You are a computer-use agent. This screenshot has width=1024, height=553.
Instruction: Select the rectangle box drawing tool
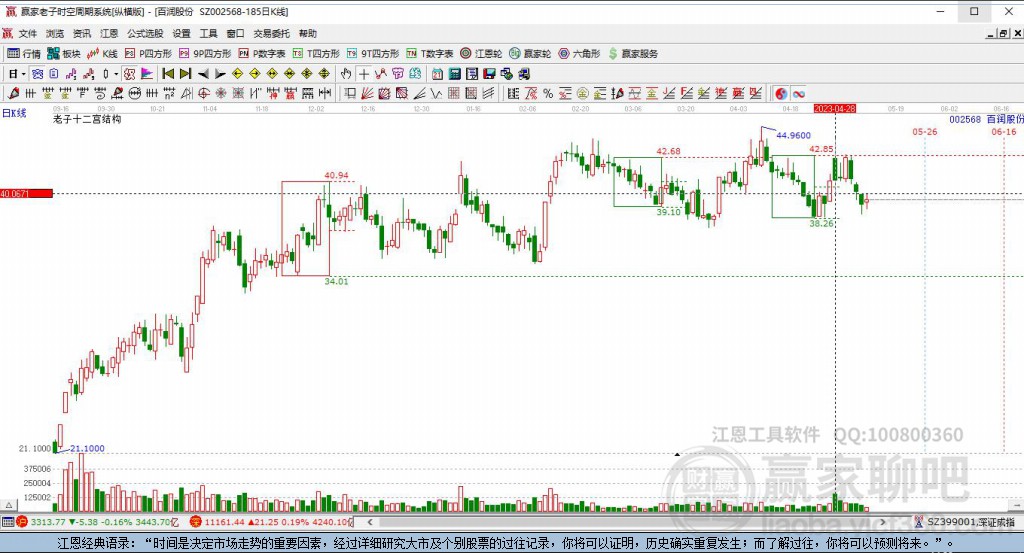(350, 93)
